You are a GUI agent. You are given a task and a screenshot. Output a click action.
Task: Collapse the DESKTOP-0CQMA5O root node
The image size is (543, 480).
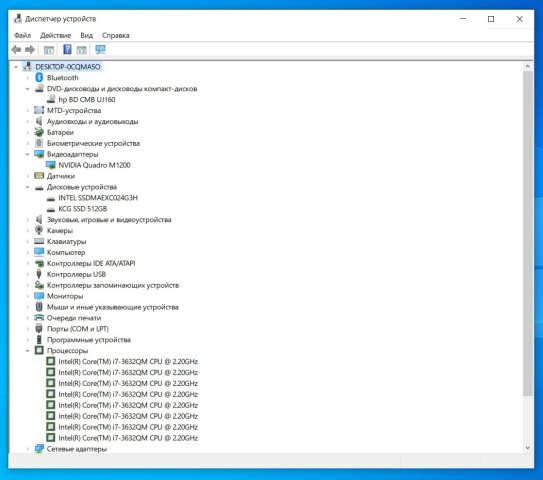tap(16, 67)
